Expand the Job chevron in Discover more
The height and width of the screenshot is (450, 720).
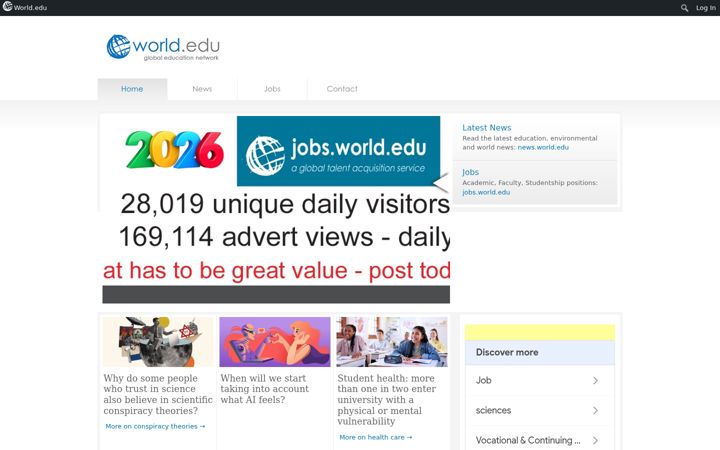click(596, 380)
